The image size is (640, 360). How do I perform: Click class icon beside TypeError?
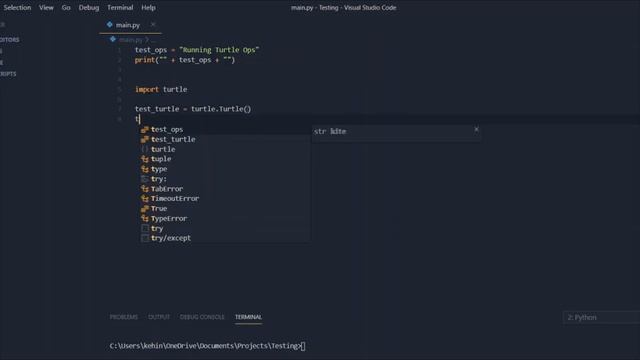[144, 218]
